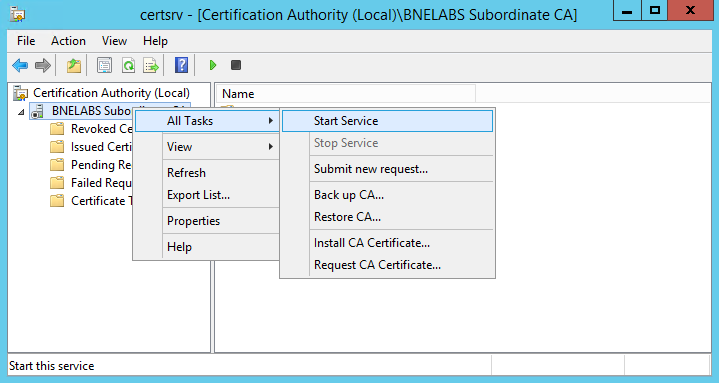Select the Certificate Templates tree label
The image size is (719, 383).
point(101,201)
